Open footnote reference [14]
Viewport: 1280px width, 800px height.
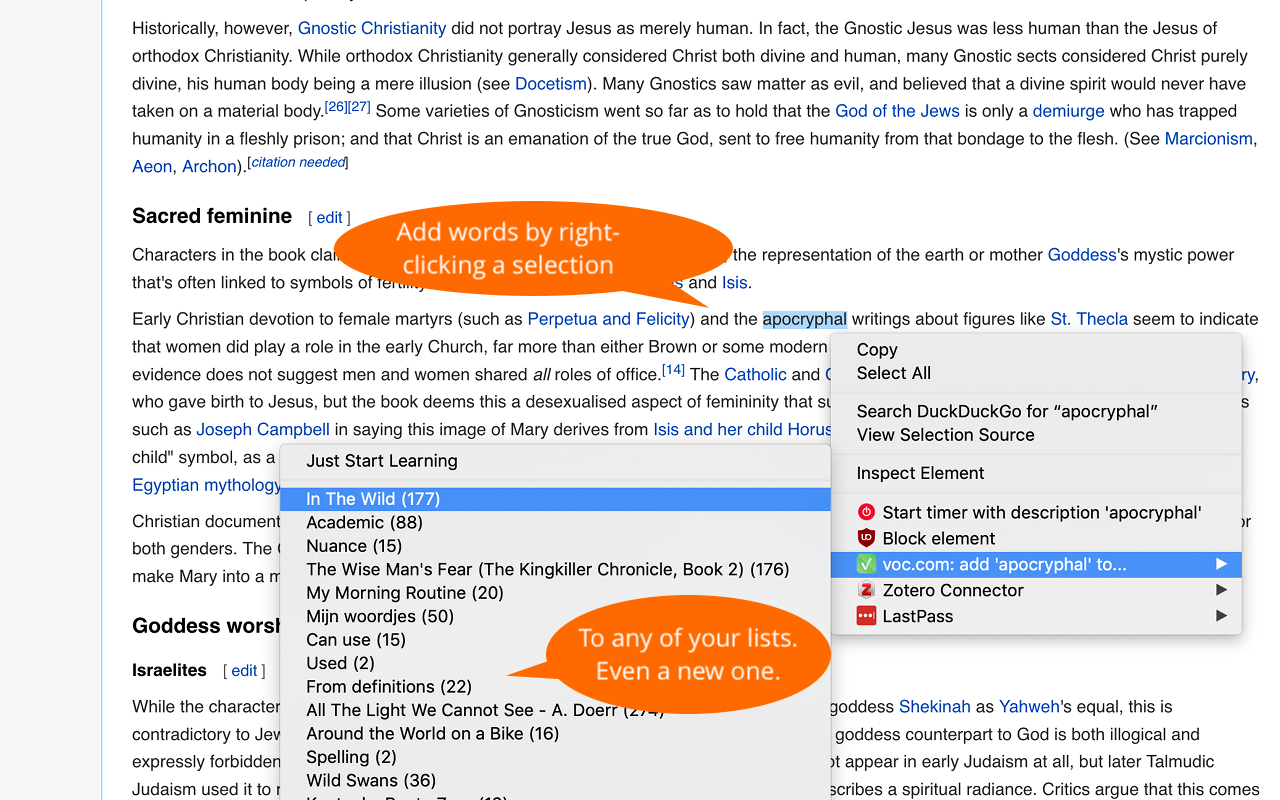(673, 370)
